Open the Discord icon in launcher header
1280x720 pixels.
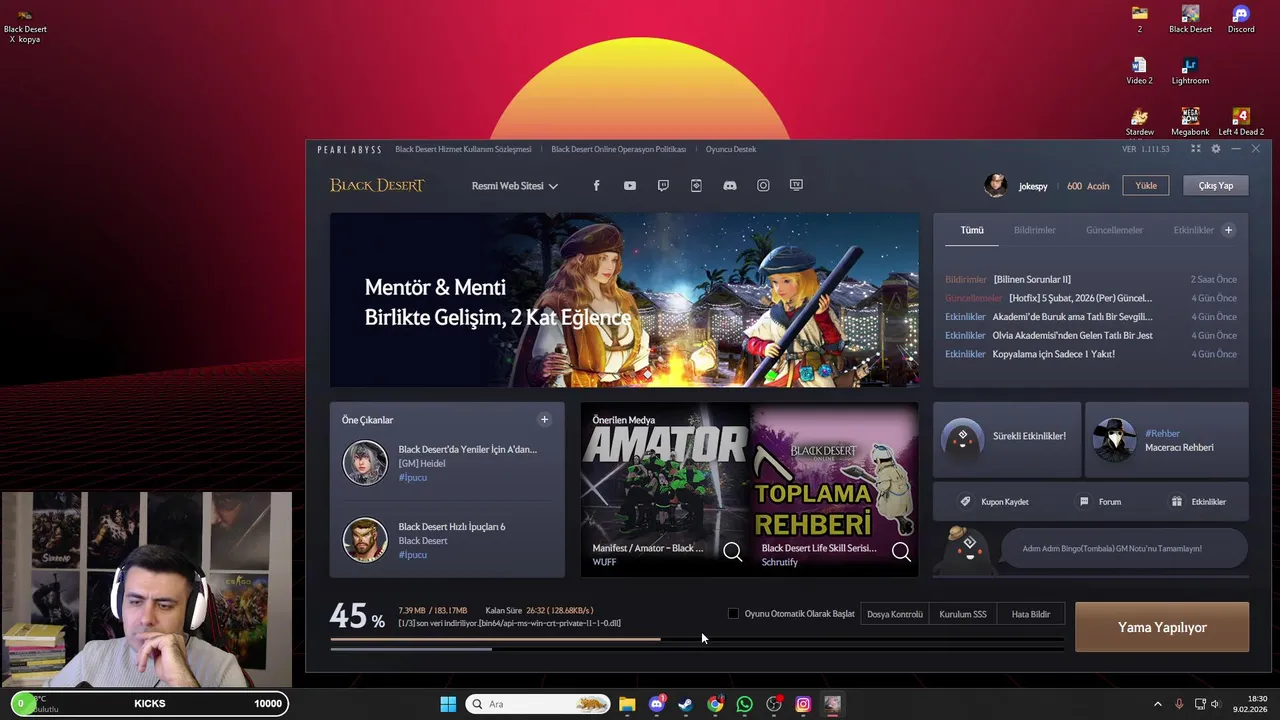point(730,185)
